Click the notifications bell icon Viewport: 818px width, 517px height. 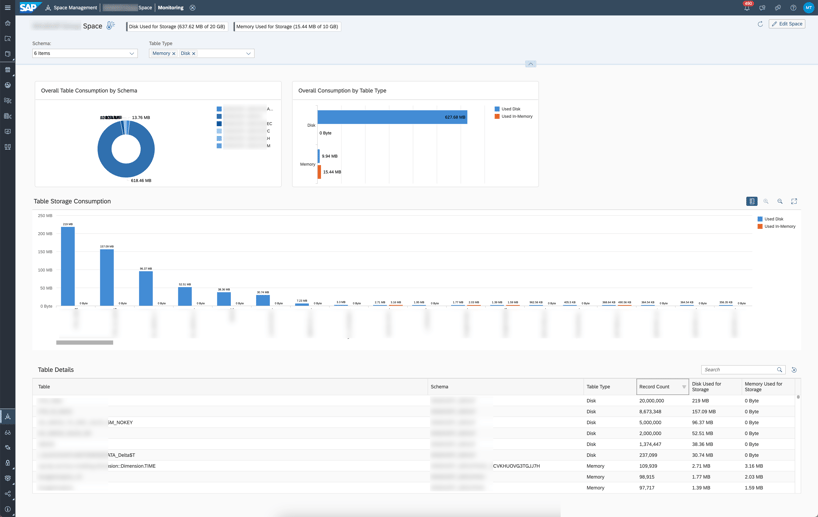[746, 8]
